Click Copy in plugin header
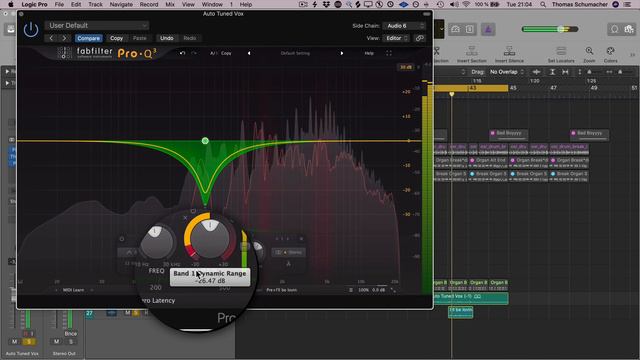The width and height of the screenshot is (640, 360). 116,38
